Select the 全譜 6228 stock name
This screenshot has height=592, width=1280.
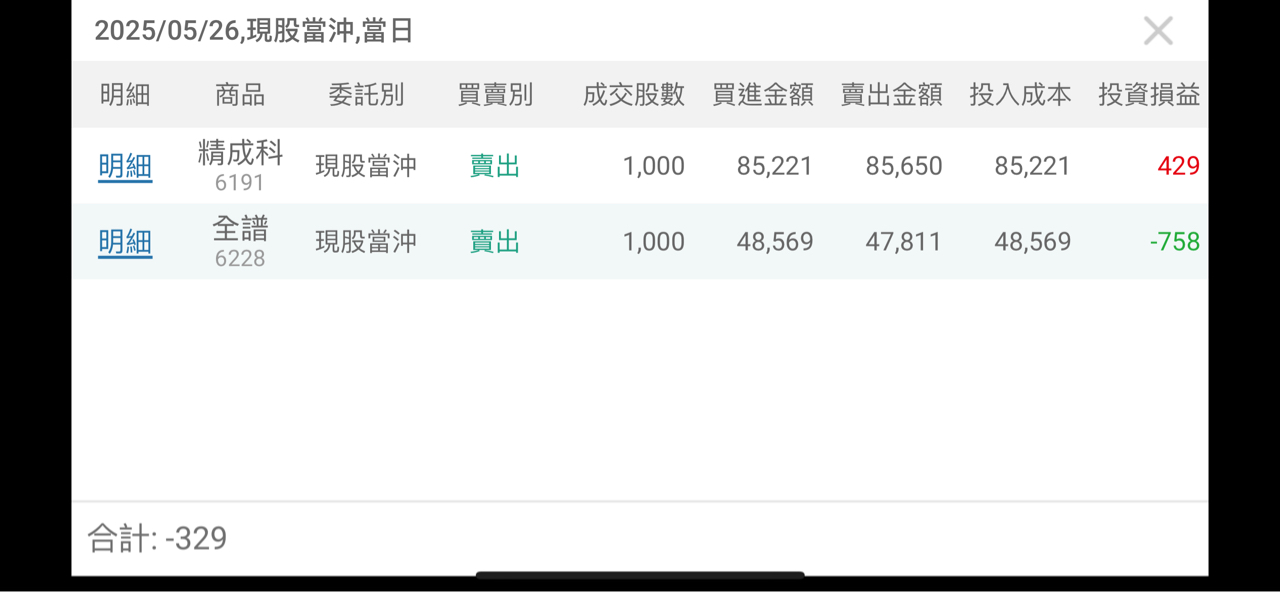(240, 242)
